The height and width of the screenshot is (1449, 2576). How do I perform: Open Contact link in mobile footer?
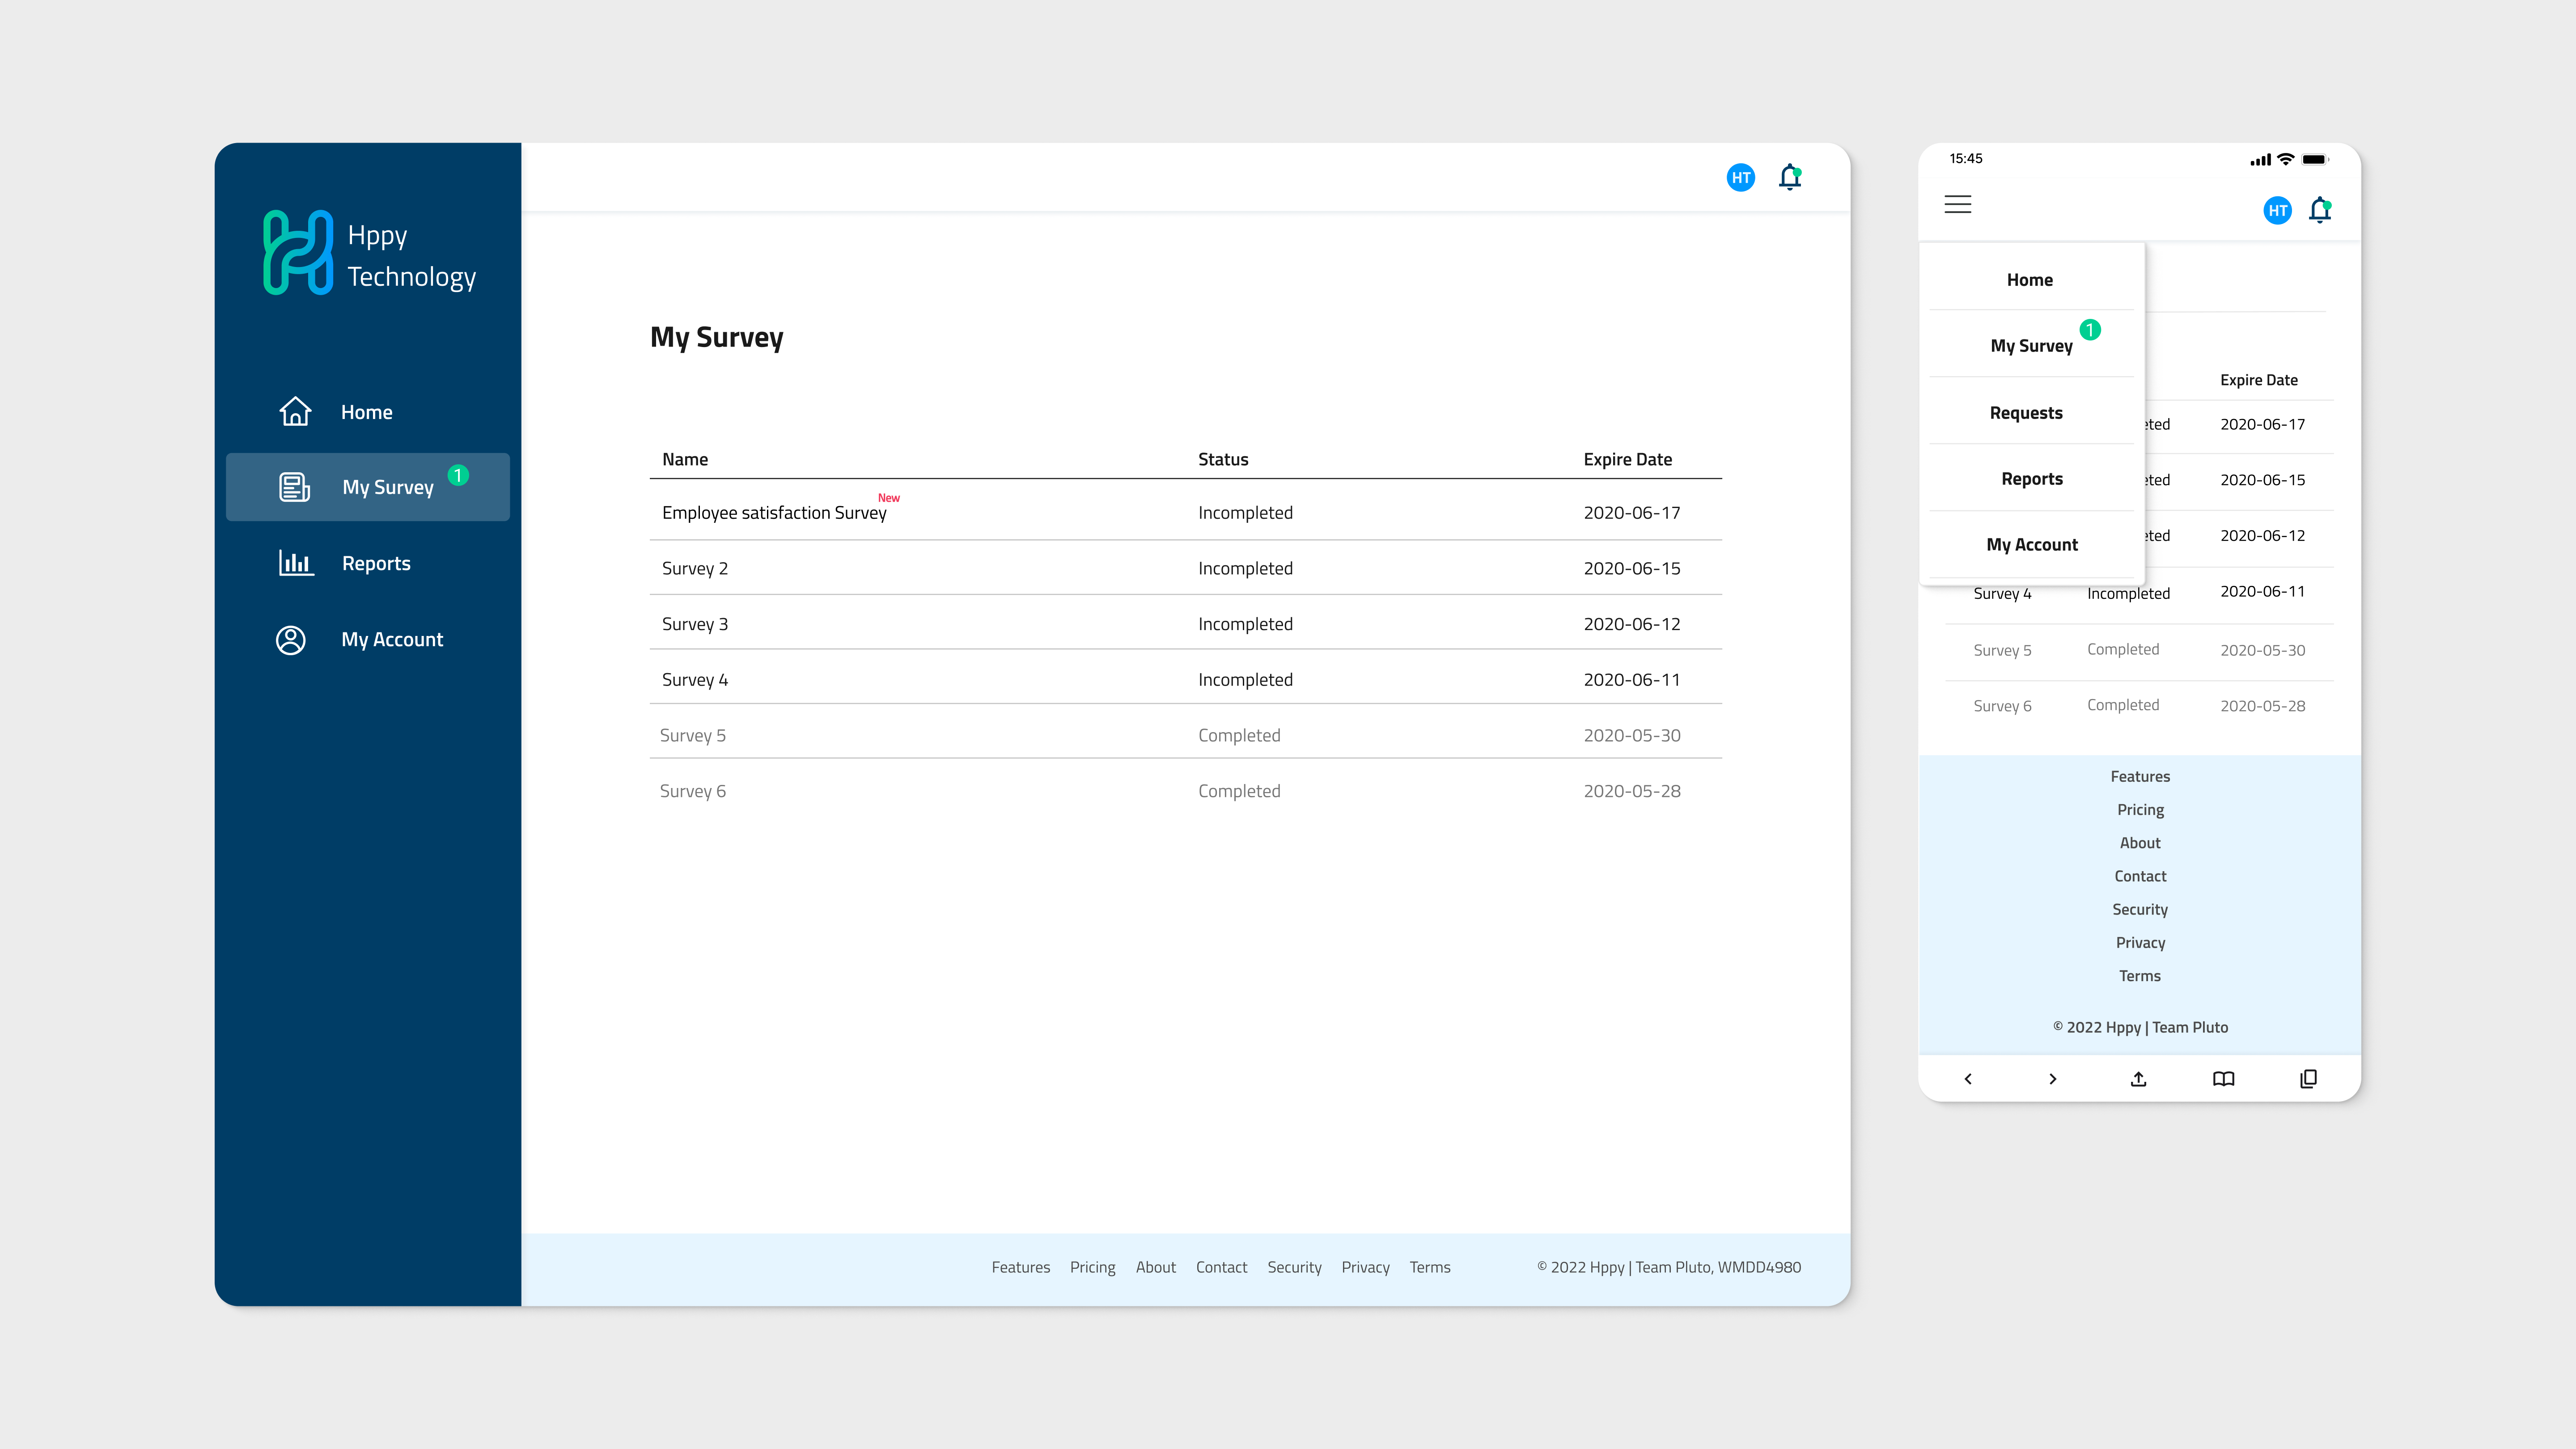coord(2140,877)
